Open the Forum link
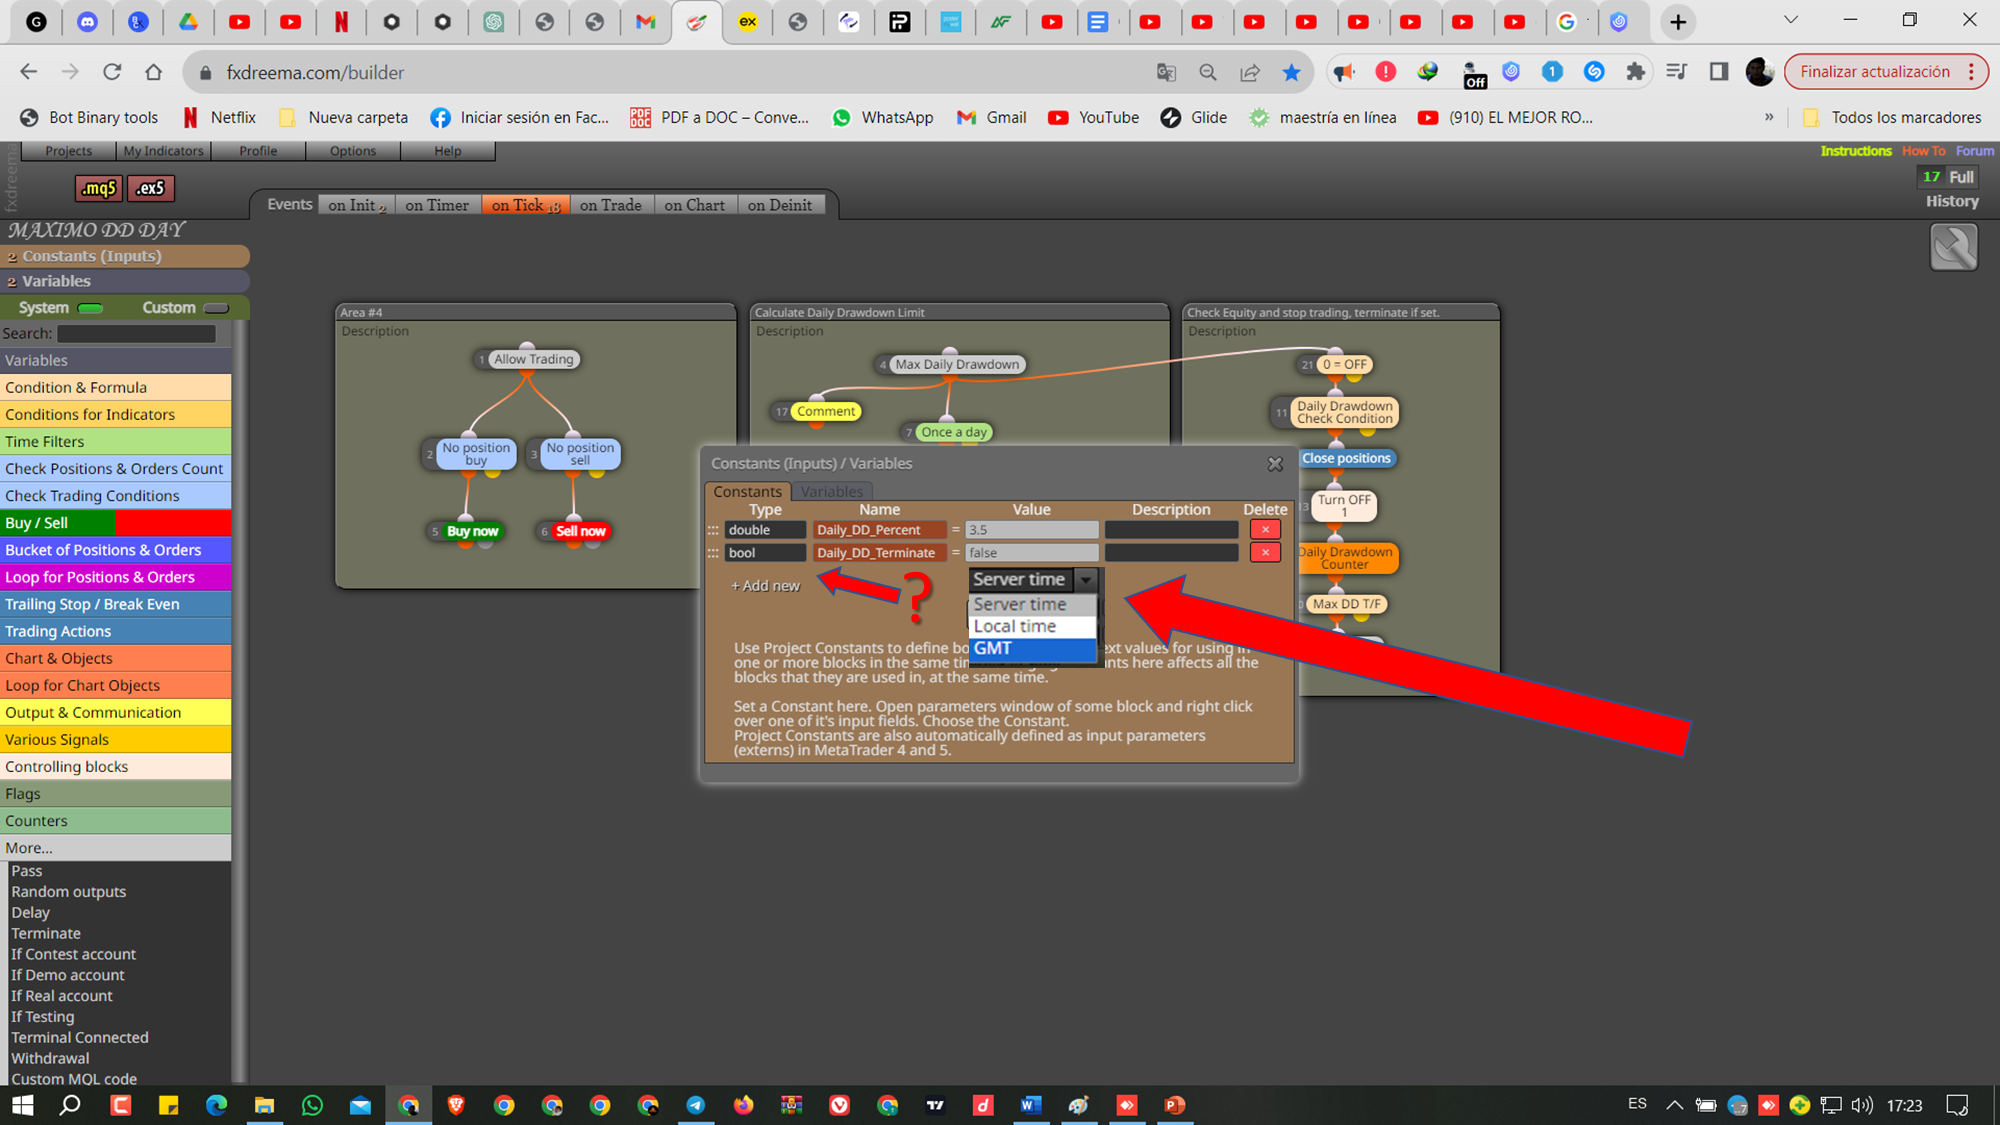This screenshot has width=2000, height=1125. tap(1974, 151)
